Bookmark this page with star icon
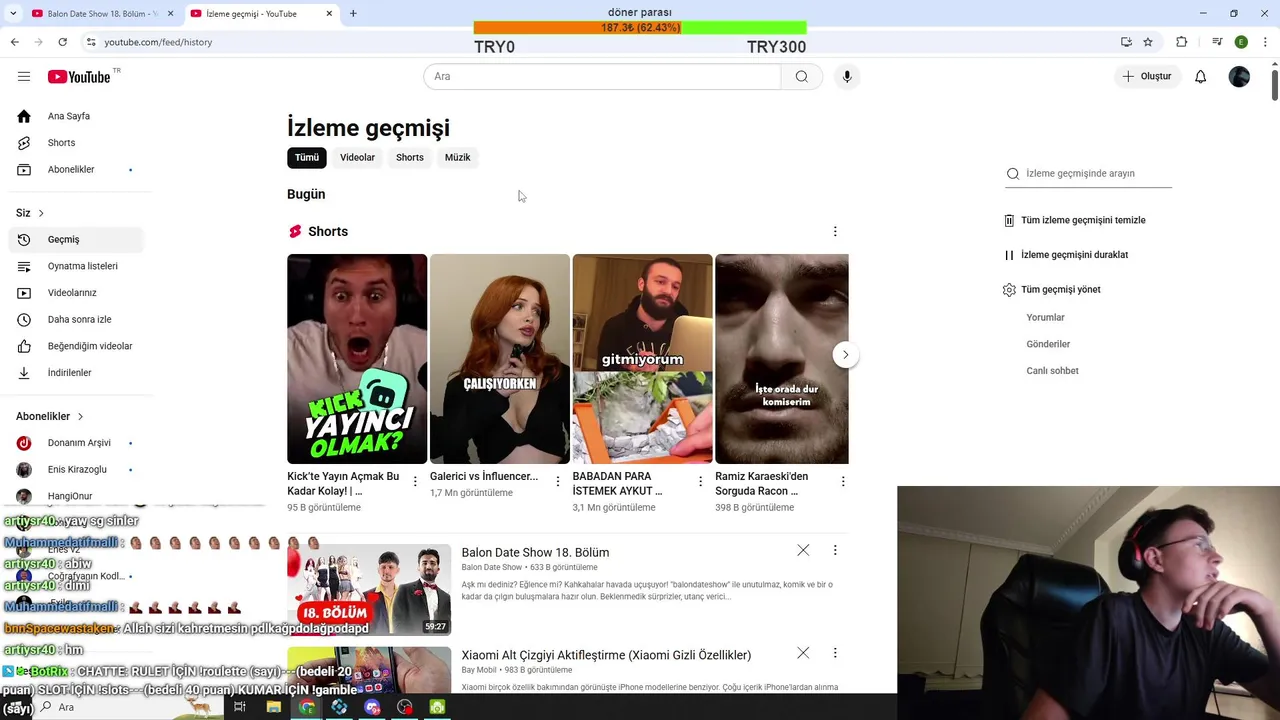 1148,42
